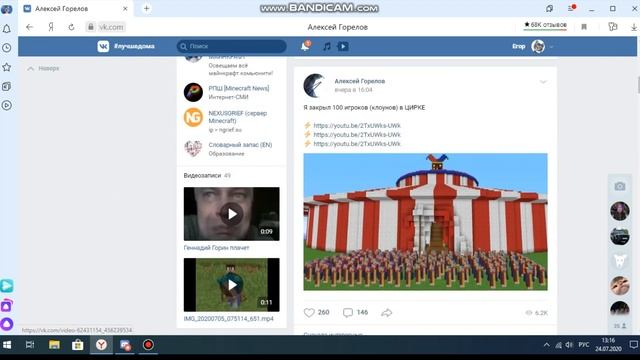Click the VK video play icon in header
The image size is (640, 360).
click(343, 47)
